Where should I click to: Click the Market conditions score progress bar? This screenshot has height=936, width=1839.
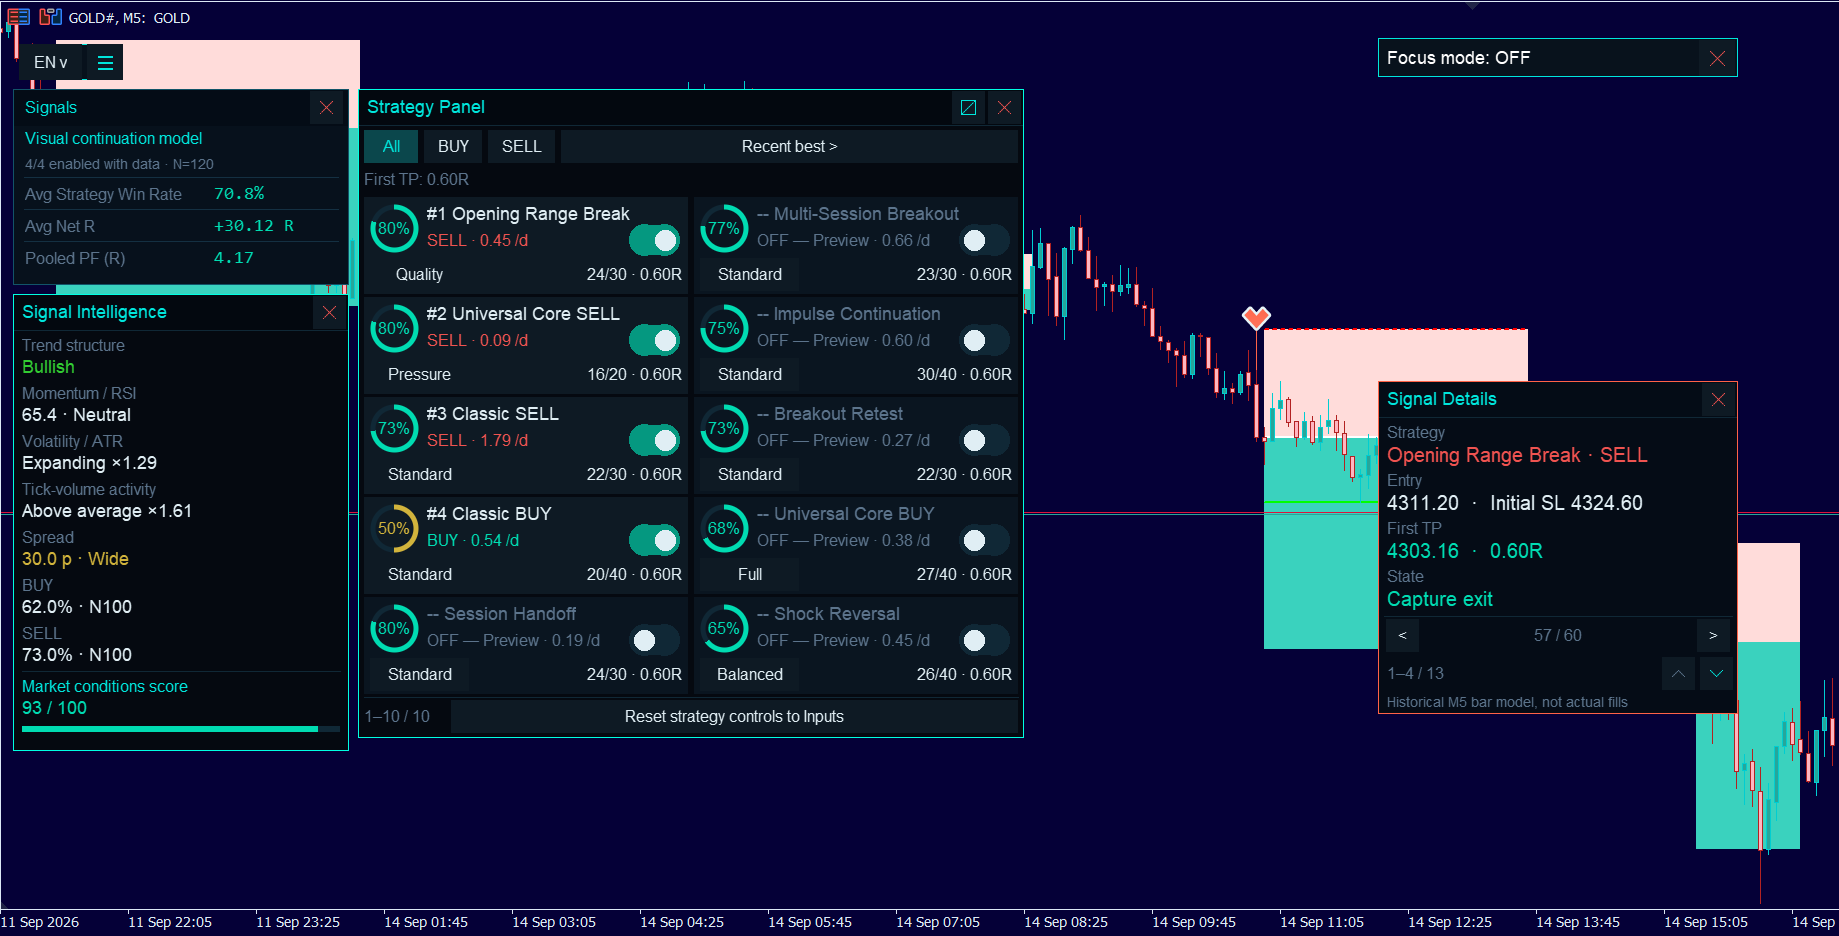pyautogui.click(x=181, y=729)
